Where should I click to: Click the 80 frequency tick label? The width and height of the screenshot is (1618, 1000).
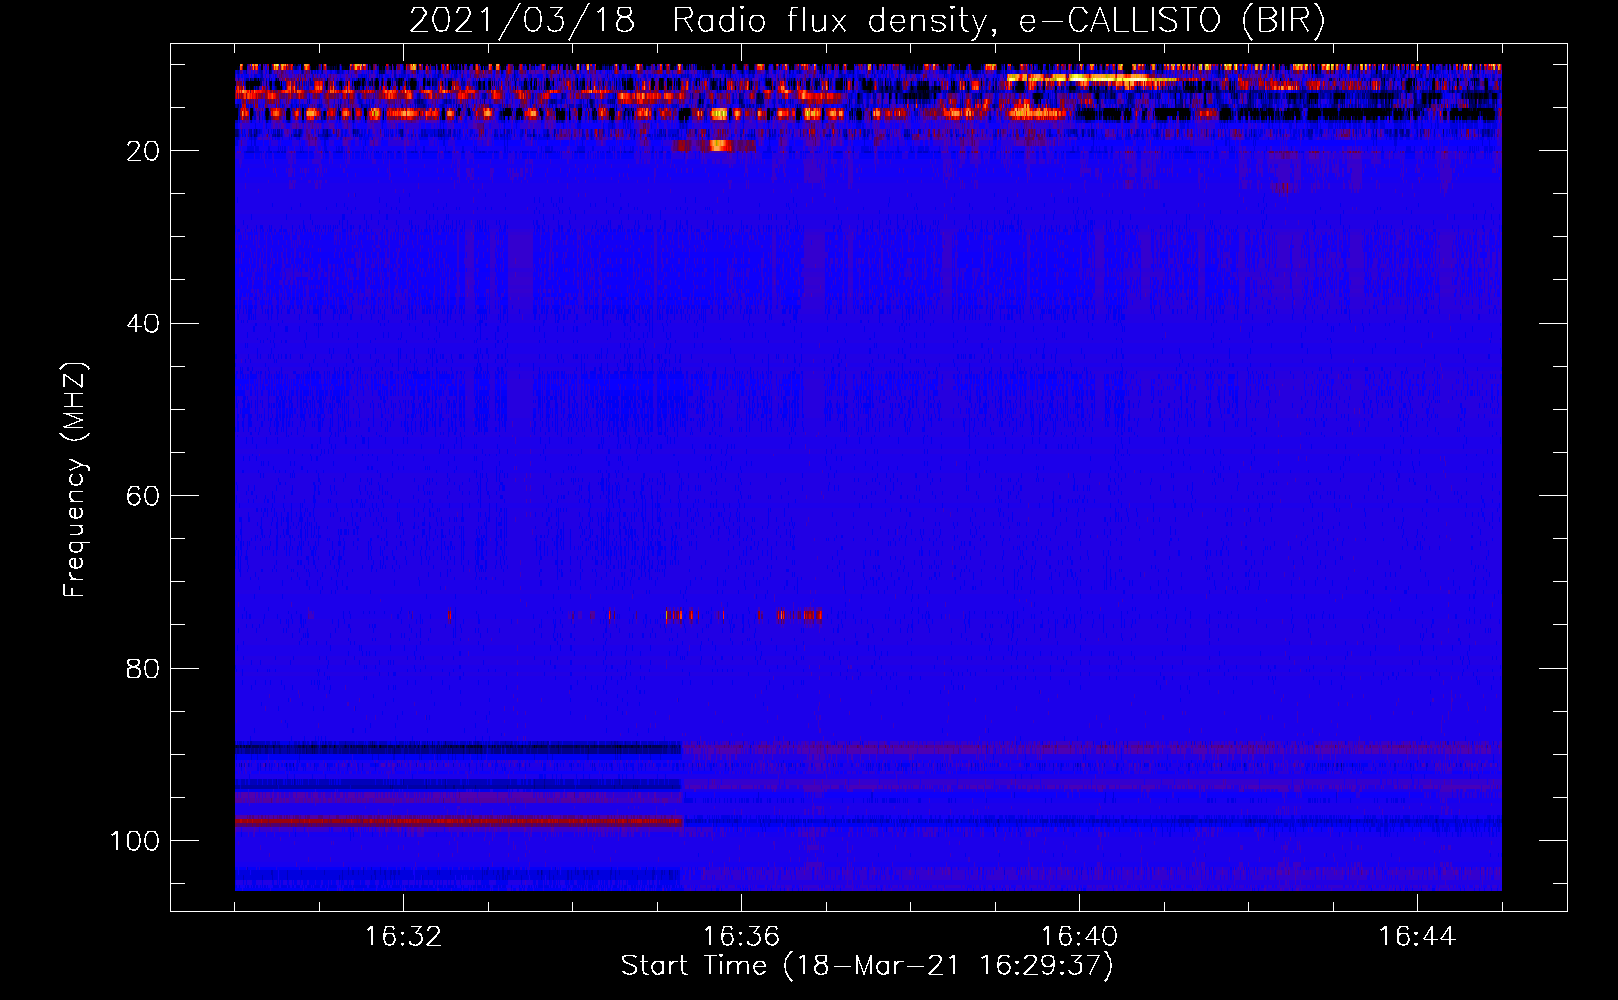pos(143,668)
